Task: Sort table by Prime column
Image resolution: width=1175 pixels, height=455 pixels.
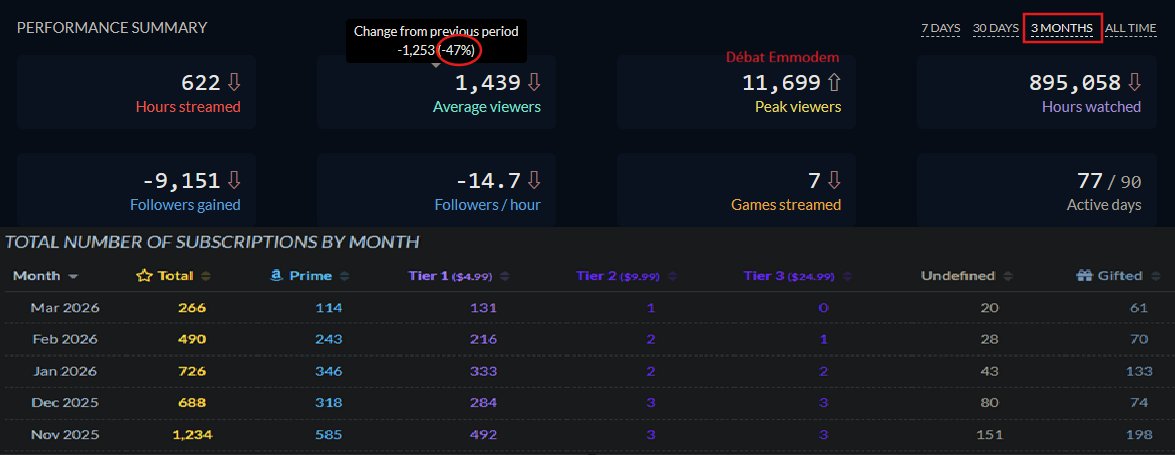Action: click(309, 276)
